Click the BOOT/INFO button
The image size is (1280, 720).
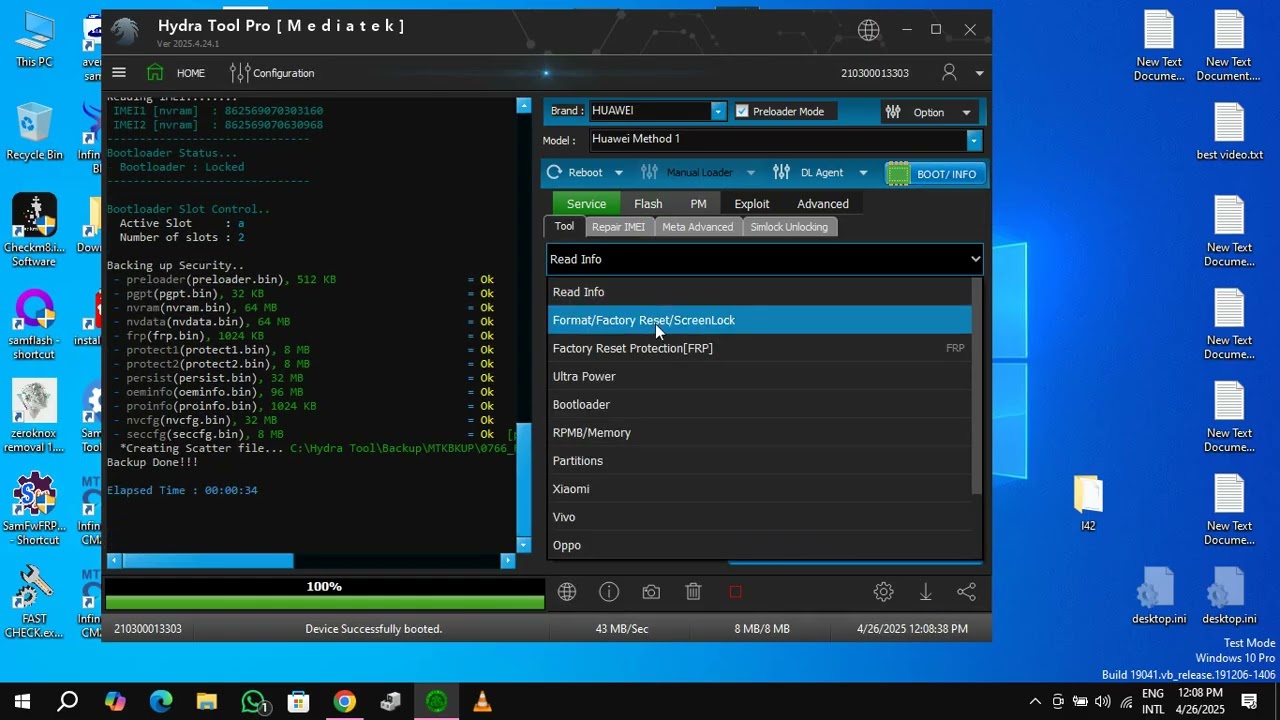(935, 174)
